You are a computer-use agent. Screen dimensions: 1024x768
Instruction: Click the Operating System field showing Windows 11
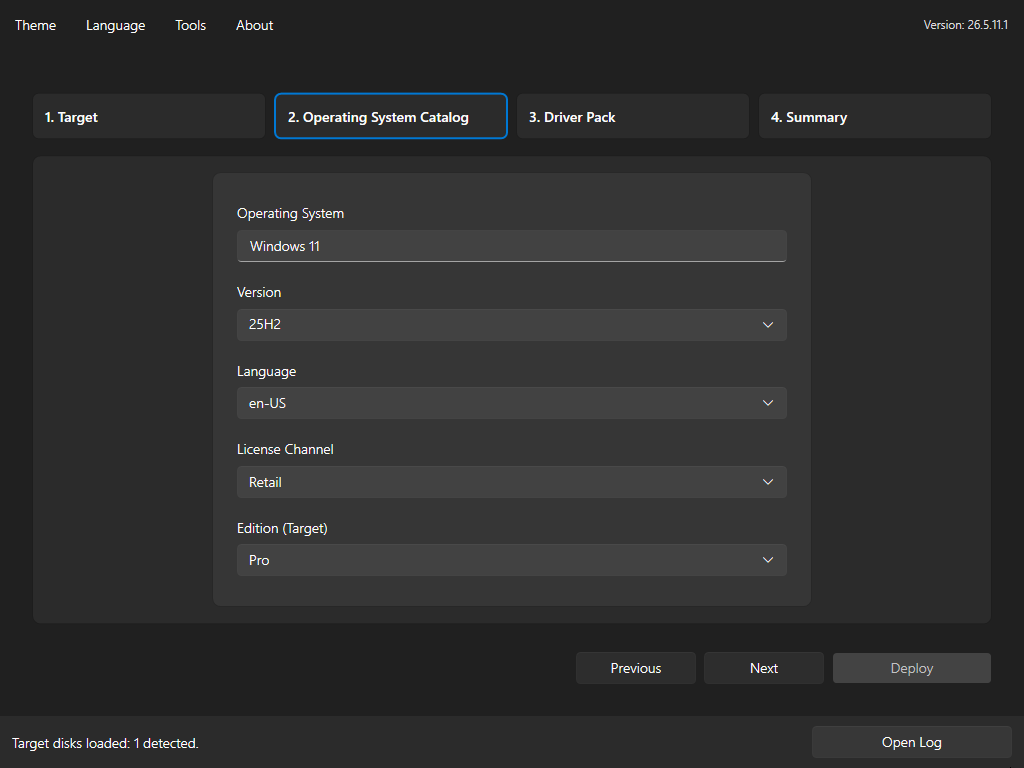[x=511, y=246]
